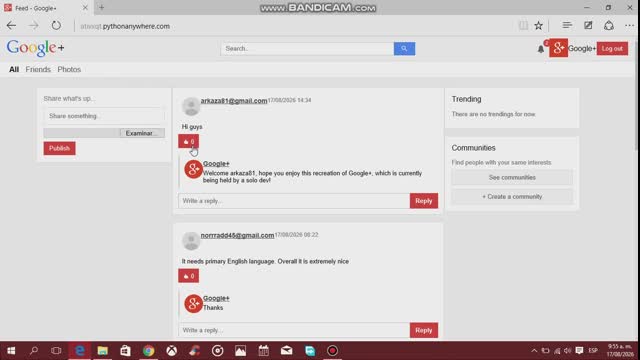Click the notifications bell icon
640x360 pixels.
tap(541, 49)
